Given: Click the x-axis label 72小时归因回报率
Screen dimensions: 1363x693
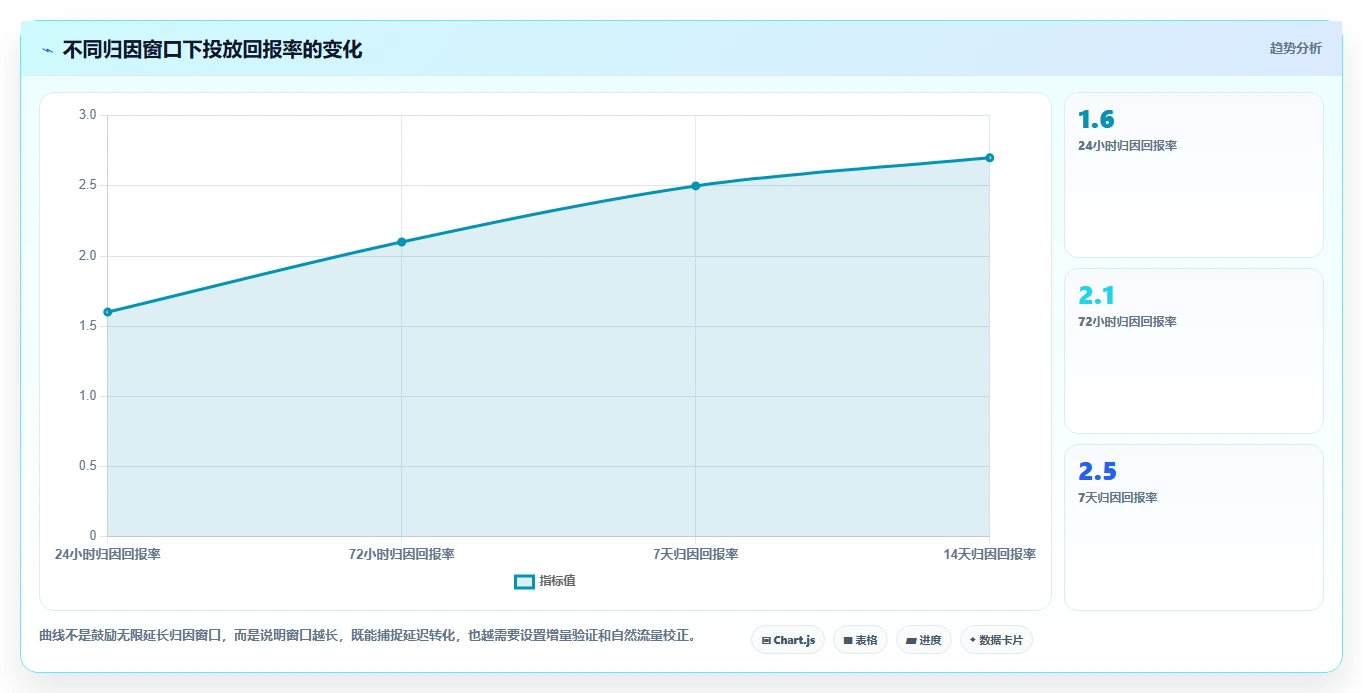Looking at the screenshot, I should [x=401, y=554].
